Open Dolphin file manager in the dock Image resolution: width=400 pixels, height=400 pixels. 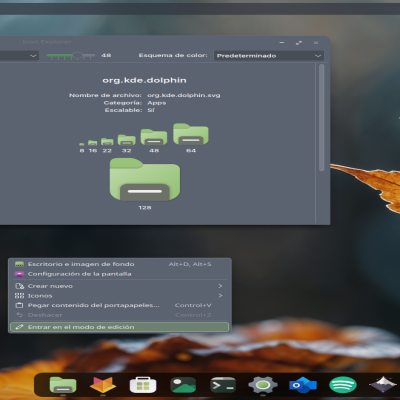coord(63,385)
